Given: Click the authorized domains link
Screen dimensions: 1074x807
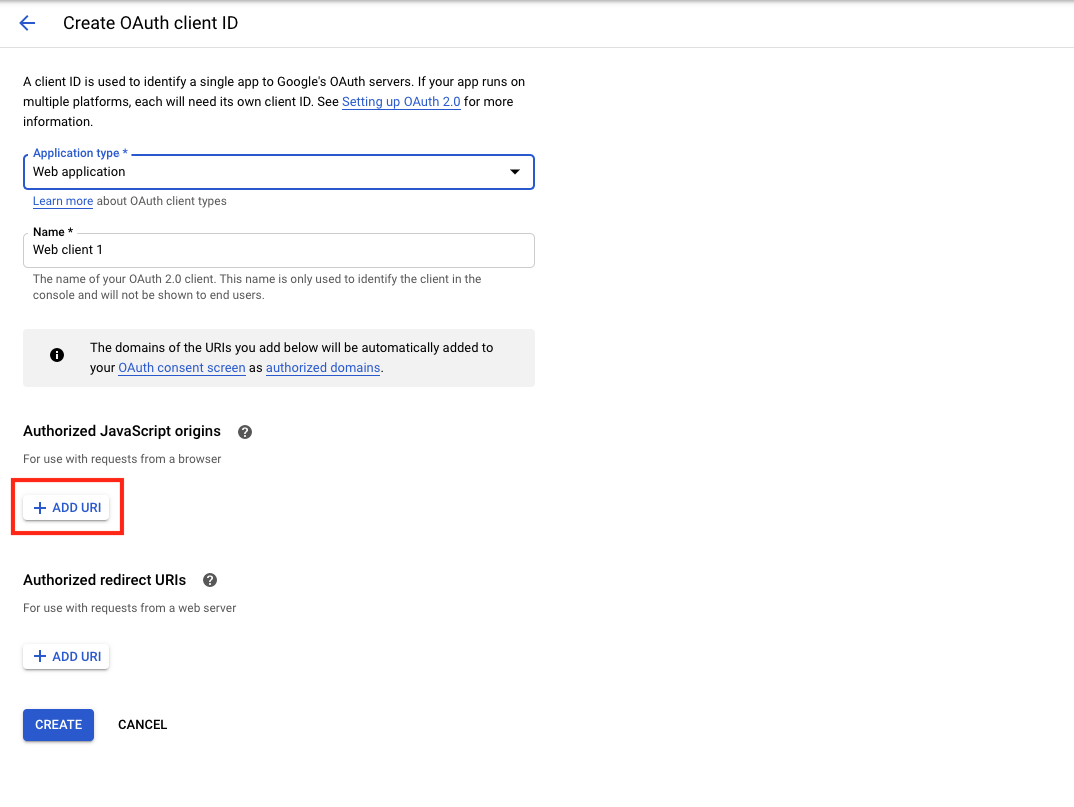Looking at the screenshot, I should tap(322, 367).
